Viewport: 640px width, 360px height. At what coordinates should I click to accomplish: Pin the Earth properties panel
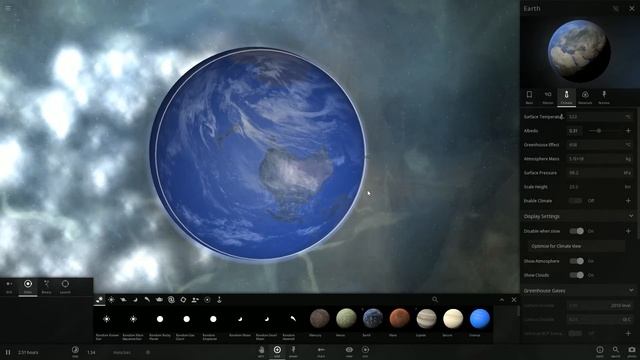(616, 8)
